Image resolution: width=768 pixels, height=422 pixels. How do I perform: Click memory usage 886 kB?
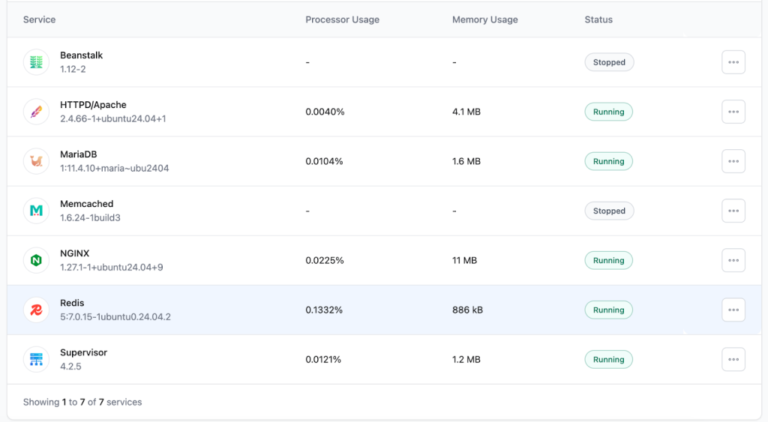468,310
